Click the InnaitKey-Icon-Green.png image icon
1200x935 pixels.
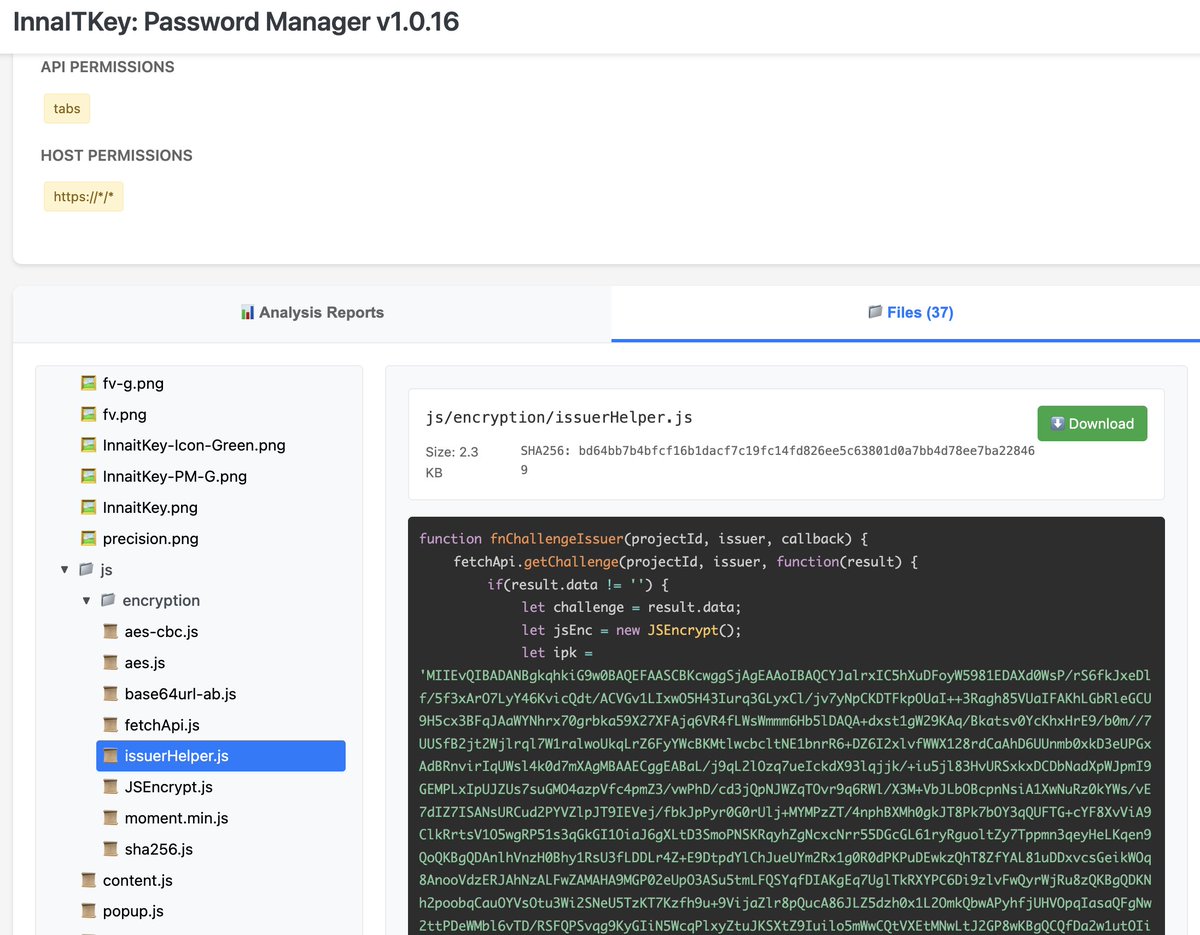pos(88,445)
